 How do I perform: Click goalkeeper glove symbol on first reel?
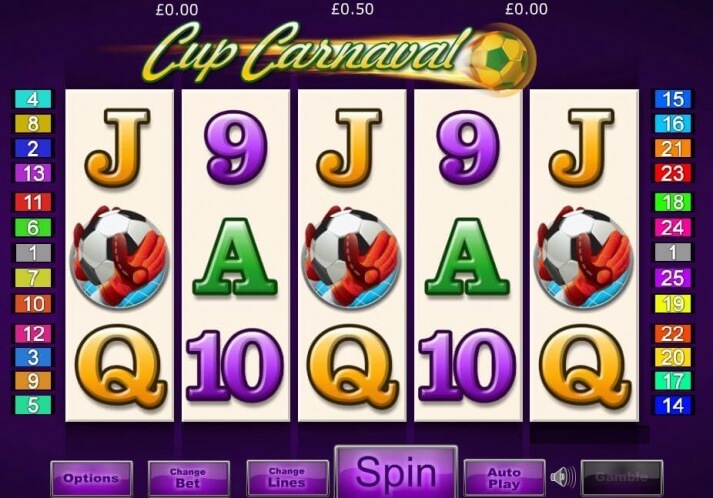[x=119, y=257]
